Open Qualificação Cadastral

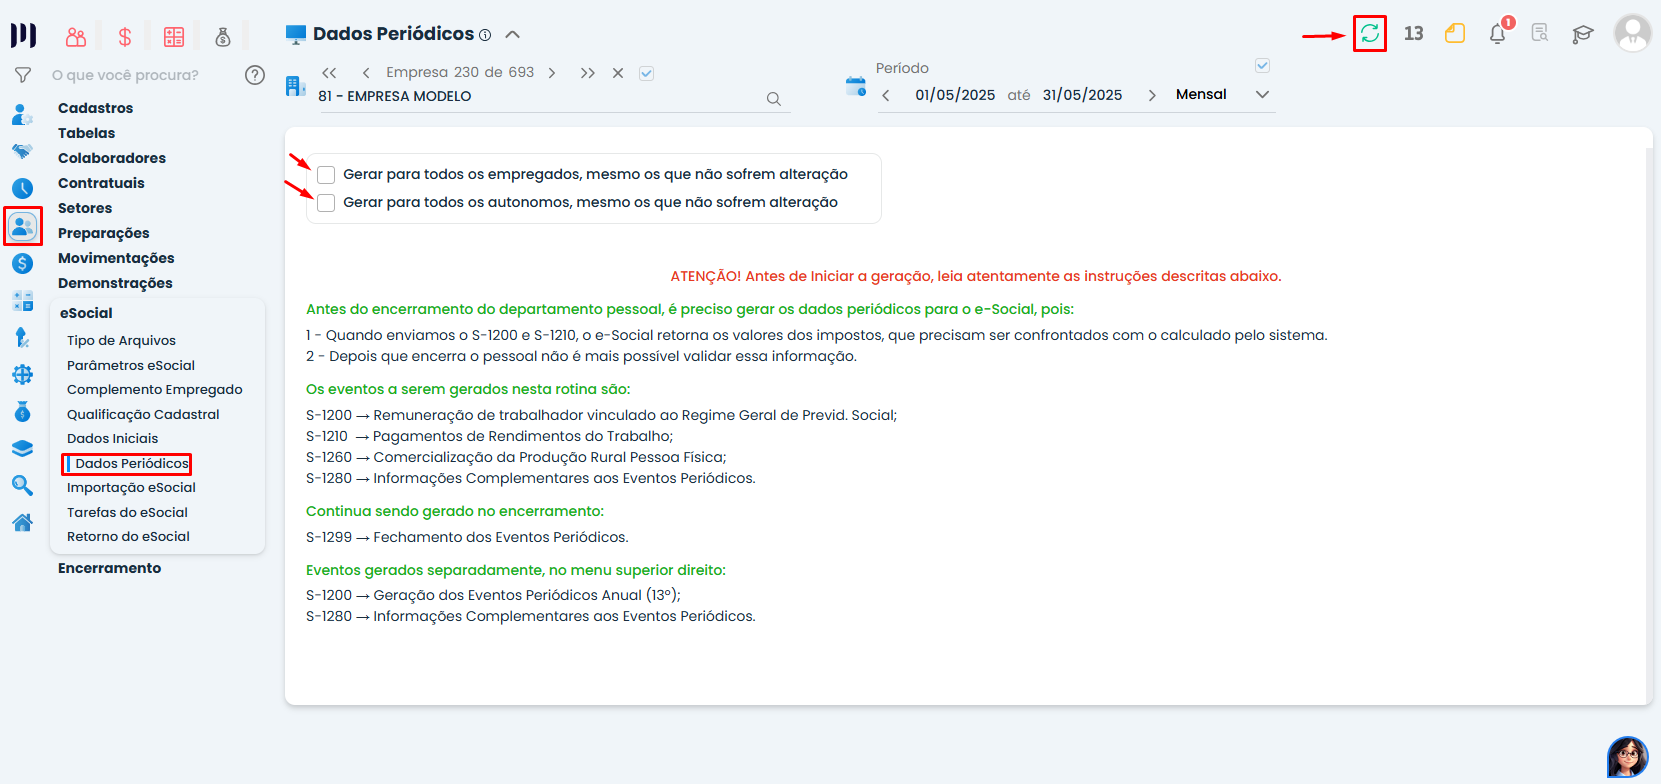tap(143, 415)
